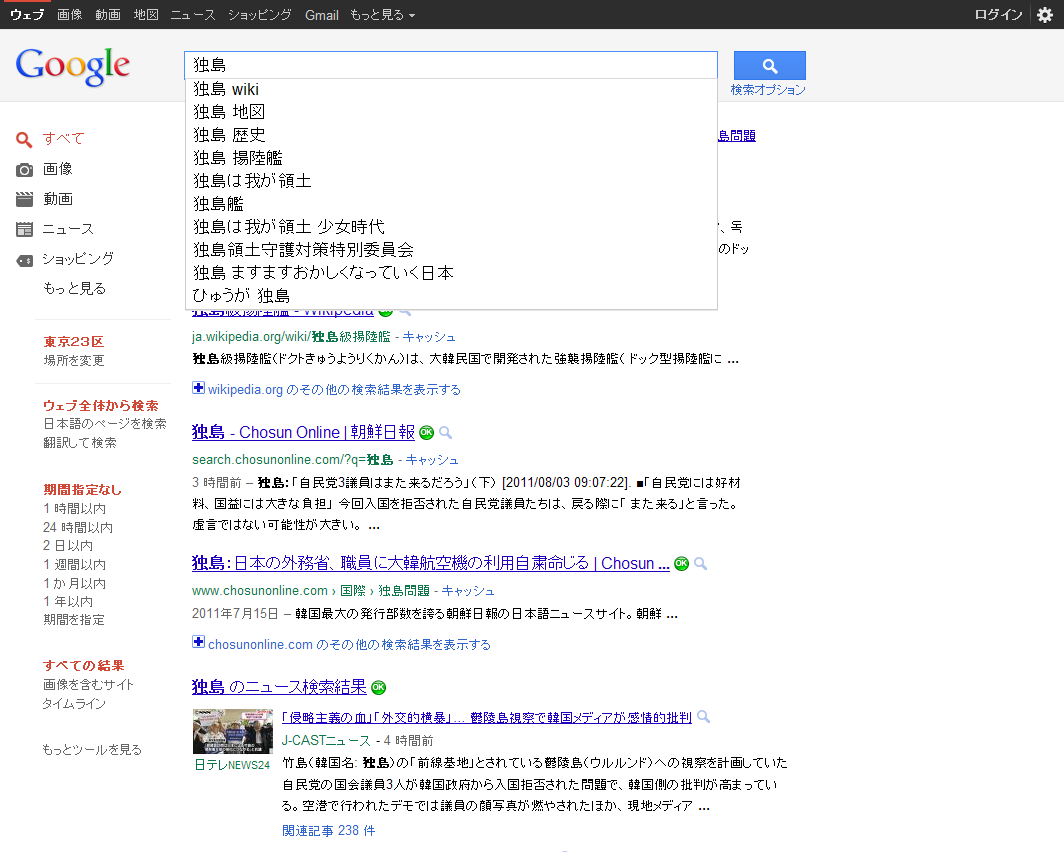
Task: Choose suggestion 独島領土守護対策特別委員会
Action: [x=451, y=250]
